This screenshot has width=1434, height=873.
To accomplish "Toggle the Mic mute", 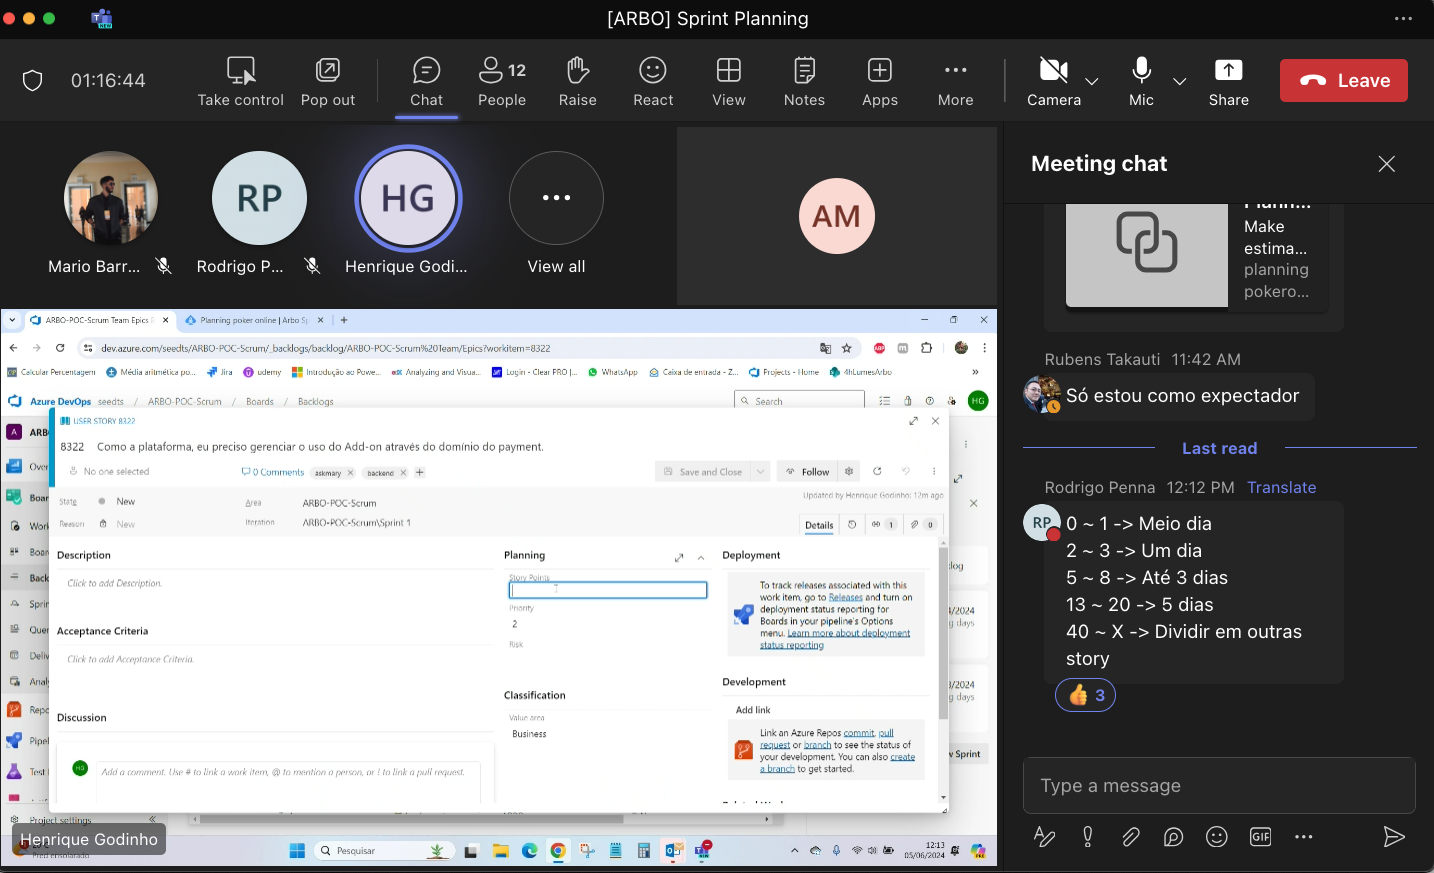I will 1141,81.
